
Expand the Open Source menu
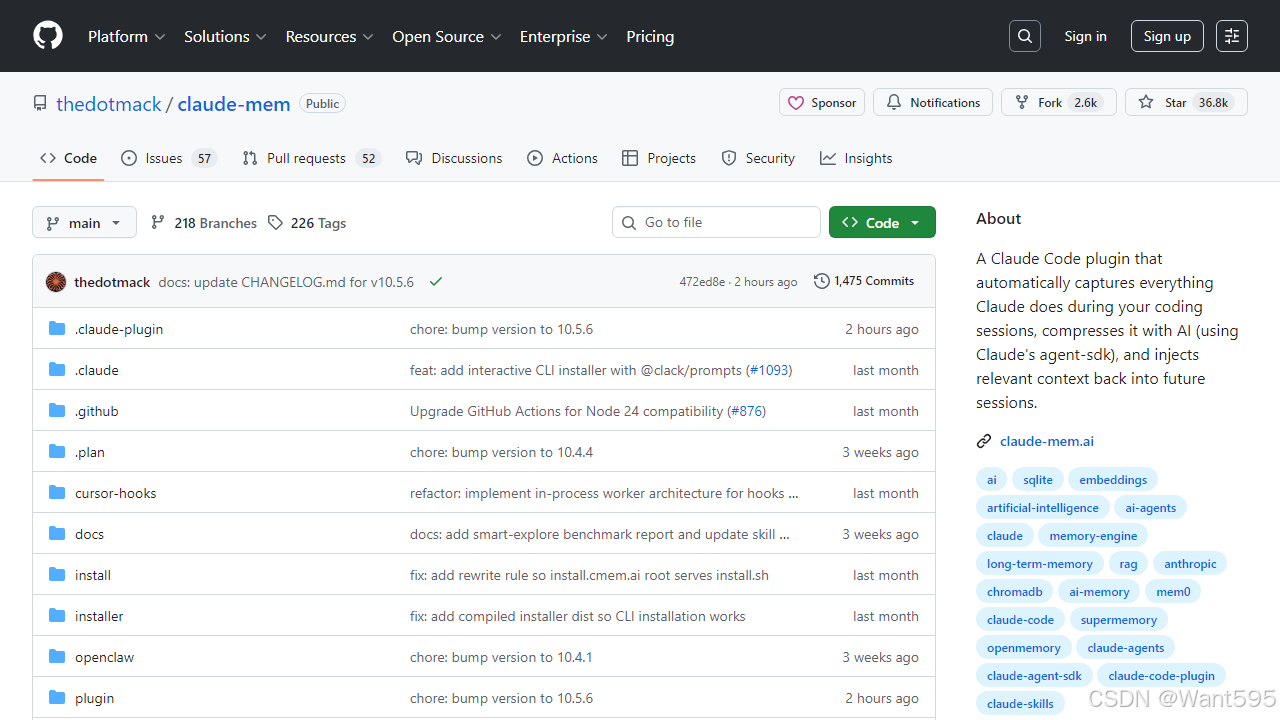click(447, 36)
